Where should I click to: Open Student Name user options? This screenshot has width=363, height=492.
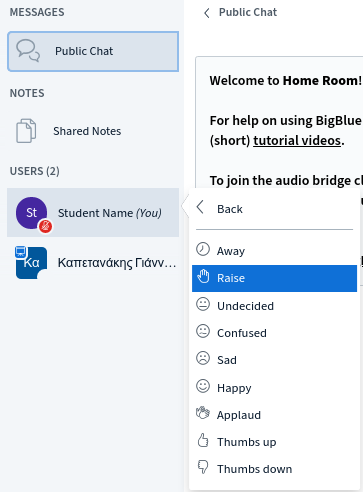(93, 213)
